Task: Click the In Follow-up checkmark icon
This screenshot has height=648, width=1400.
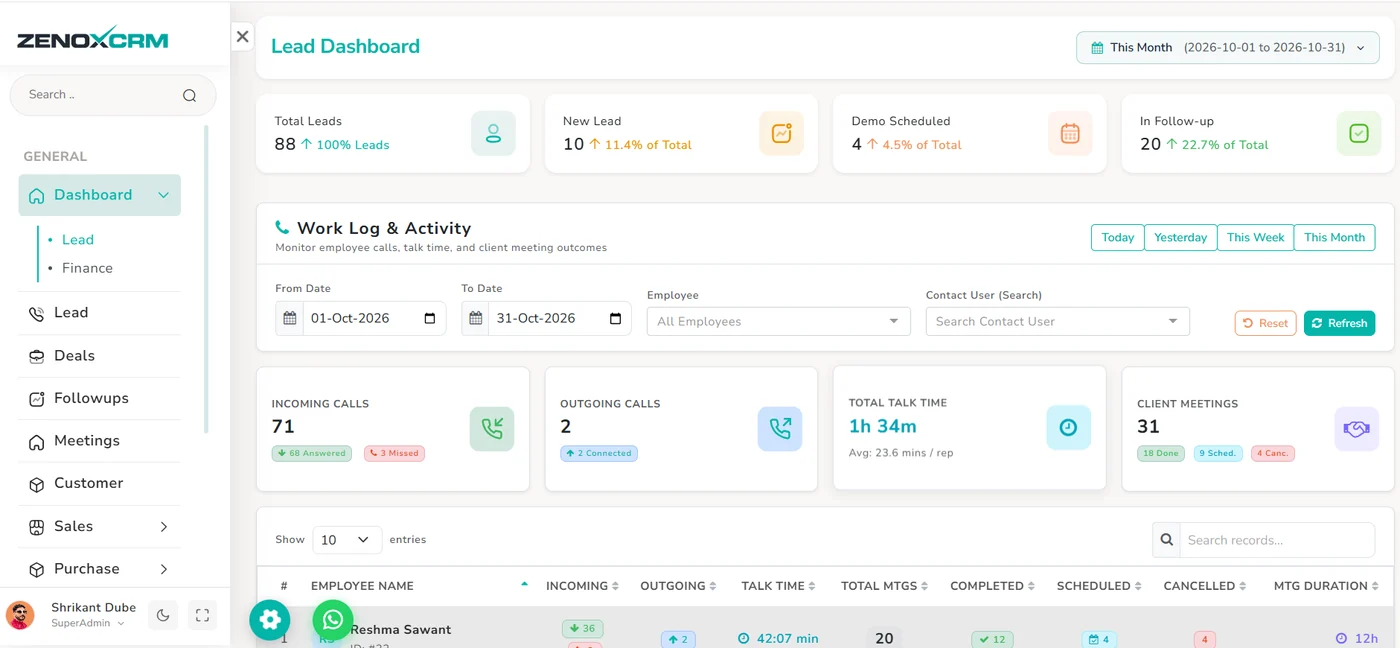Action: point(1358,133)
